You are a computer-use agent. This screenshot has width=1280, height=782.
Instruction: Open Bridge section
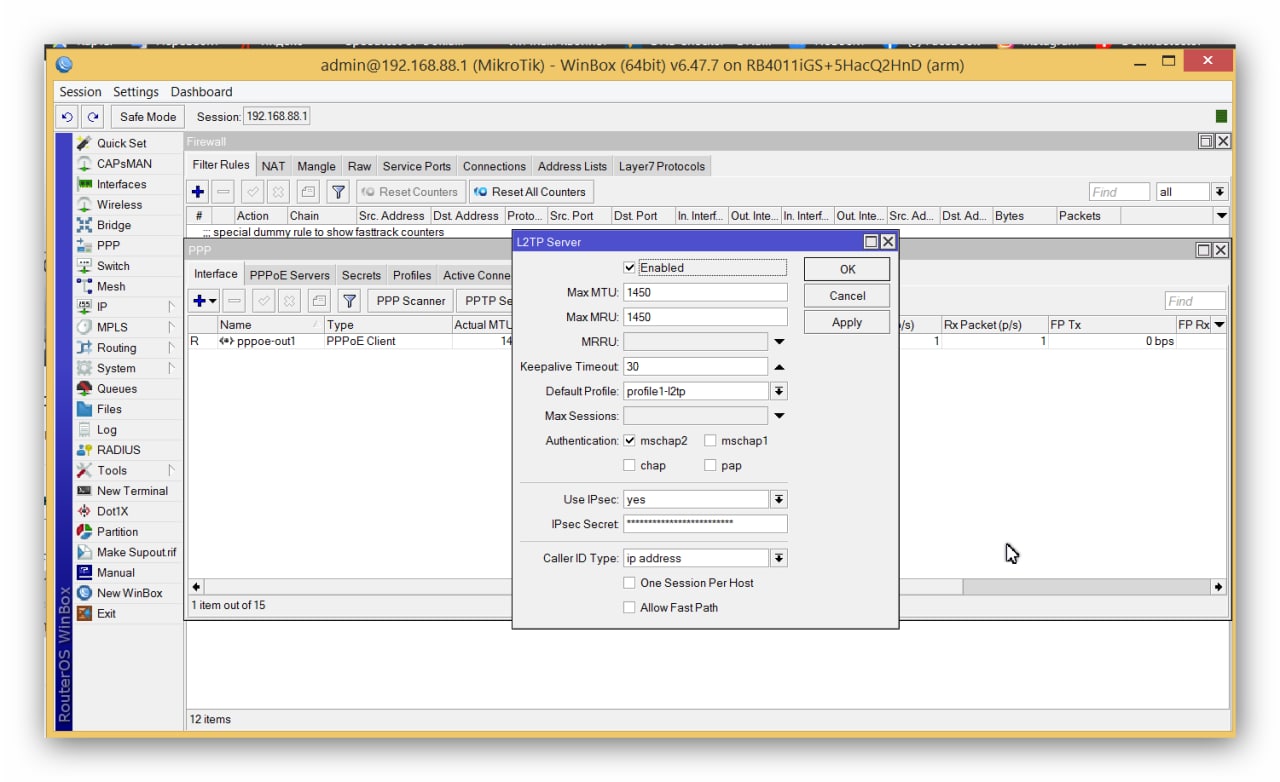[113, 225]
